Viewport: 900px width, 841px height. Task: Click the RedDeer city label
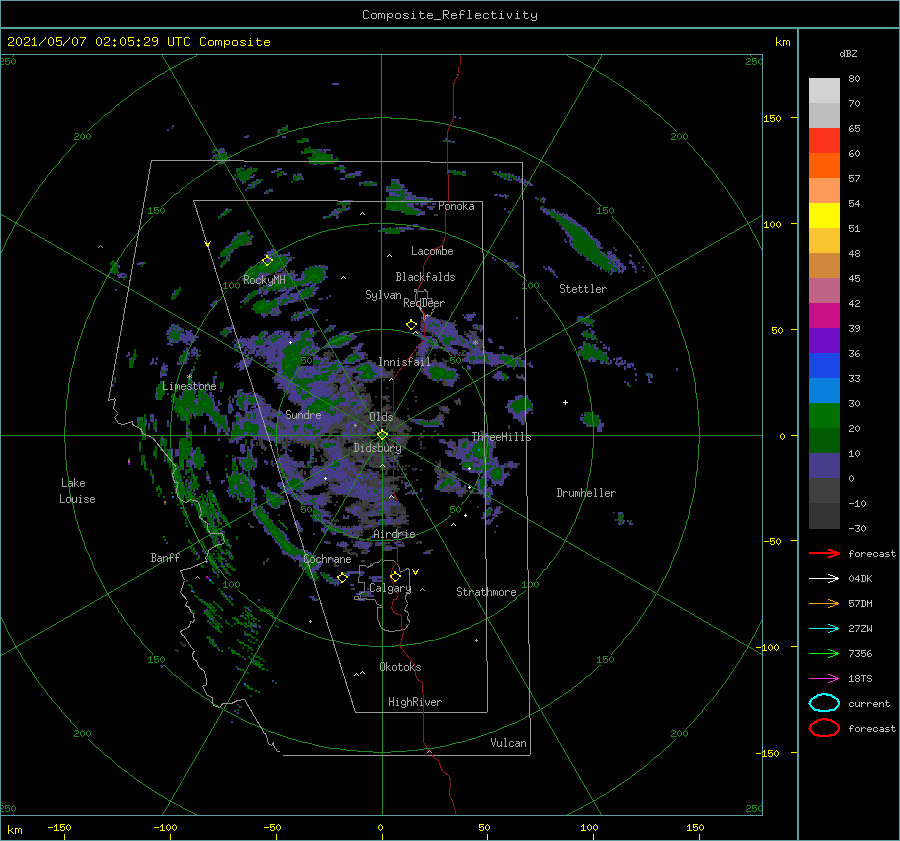tap(424, 303)
